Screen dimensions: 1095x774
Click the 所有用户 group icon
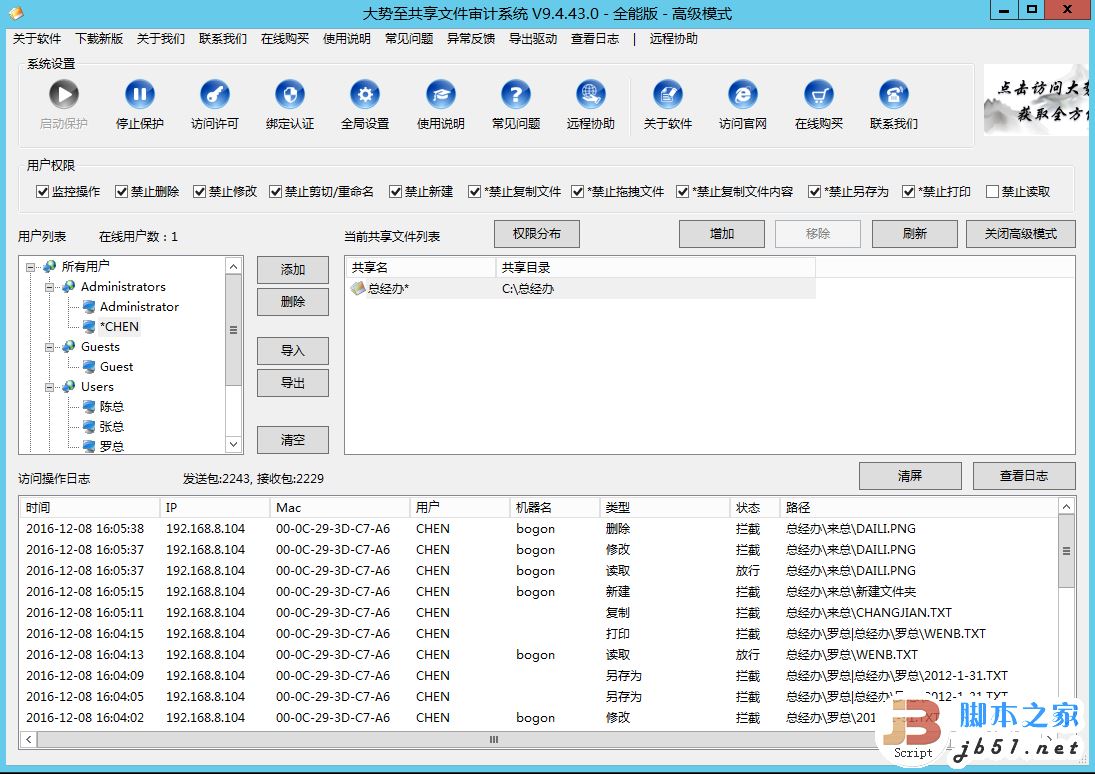tap(50, 266)
